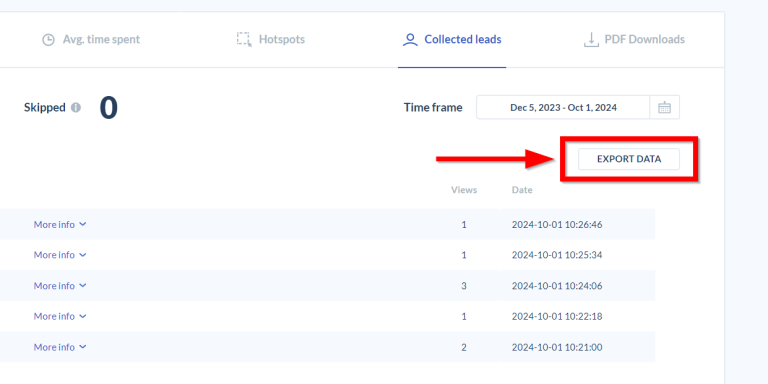Click the Hotspots dashed-selection icon

coord(244,40)
